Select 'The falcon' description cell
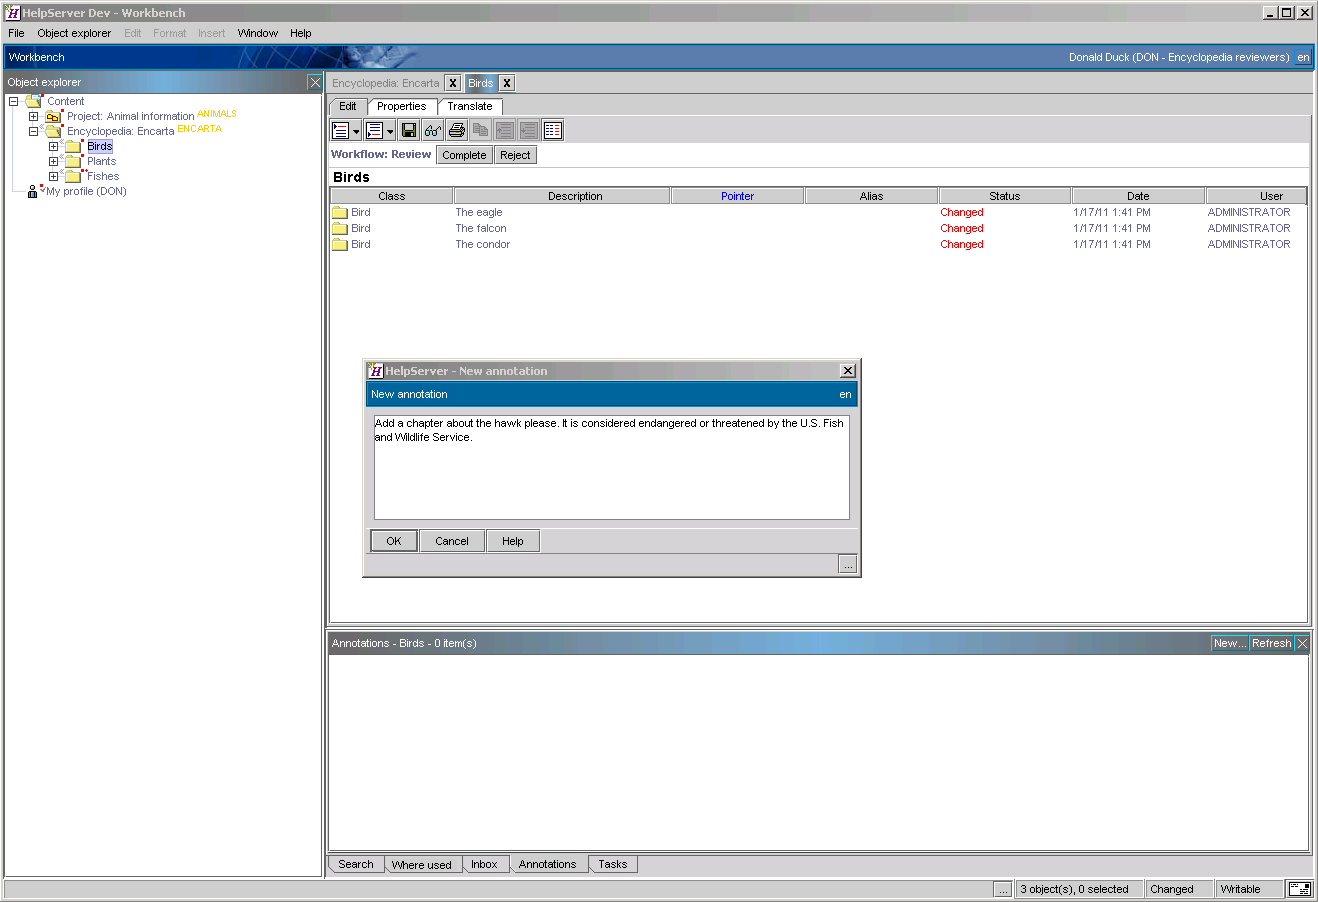The width and height of the screenshot is (1318, 902). [x=481, y=228]
